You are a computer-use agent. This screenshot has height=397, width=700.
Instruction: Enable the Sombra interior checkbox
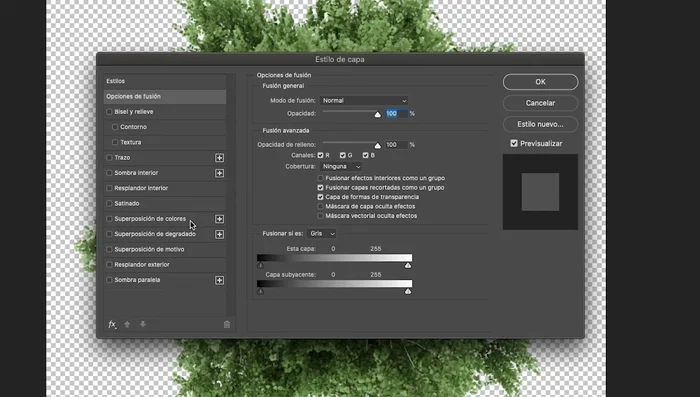[x=109, y=173]
